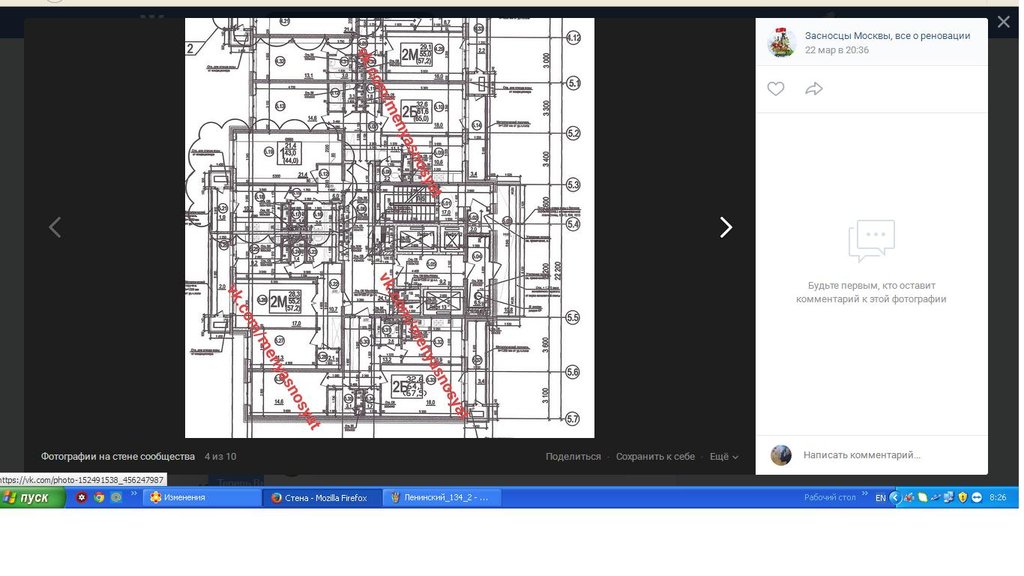Click the floor plan photo
The height and width of the screenshot is (576, 1024).
pyautogui.click(x=389, y=227)
